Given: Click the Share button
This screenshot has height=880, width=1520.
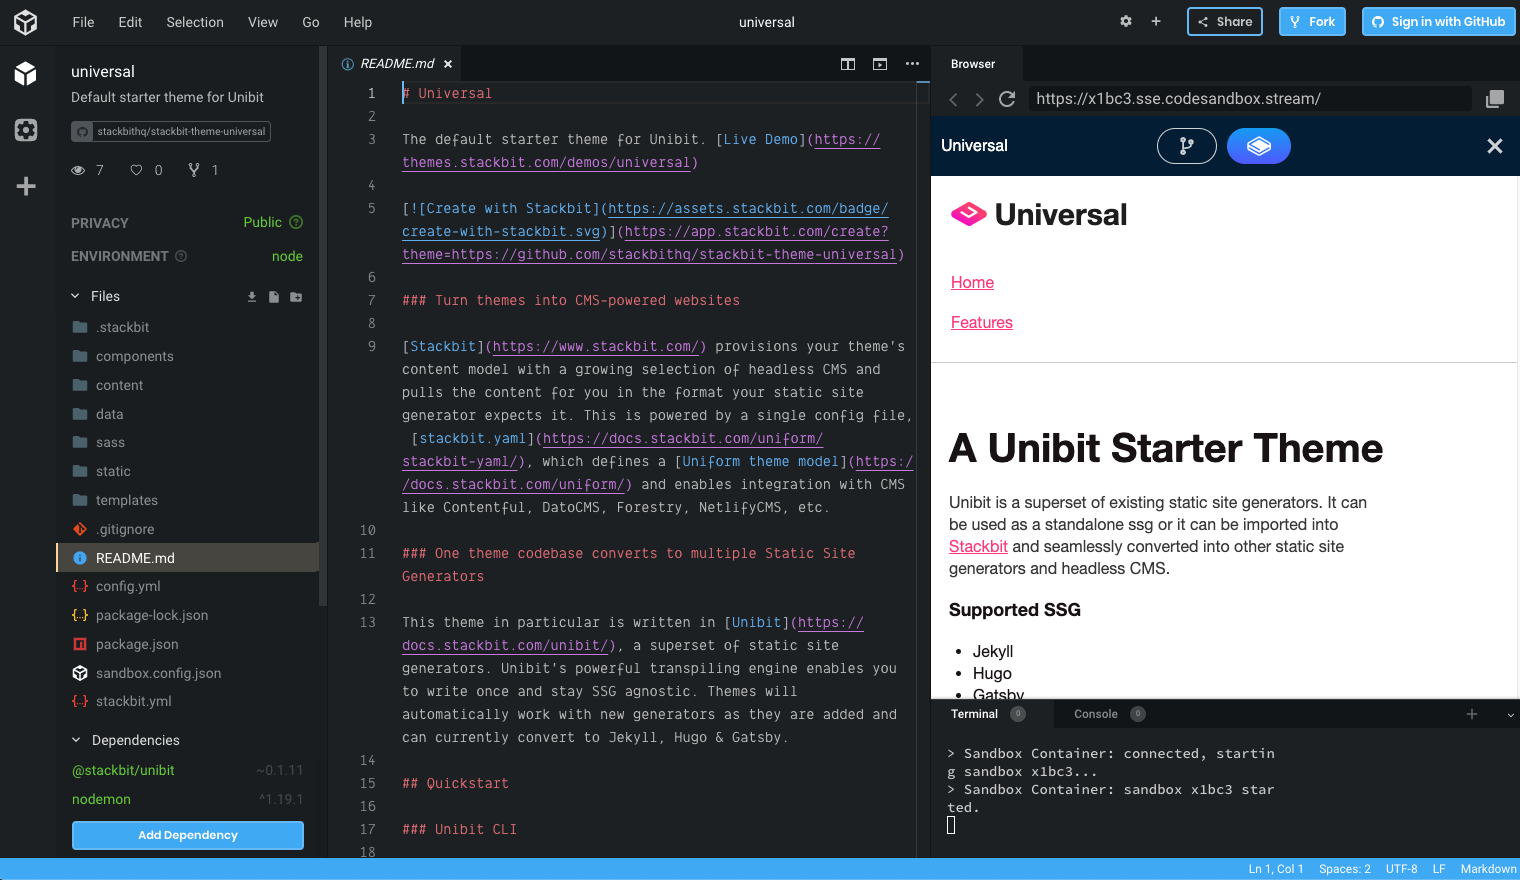Looking at the screenshot, I should pyautogui.click(x=1225, y=22).
